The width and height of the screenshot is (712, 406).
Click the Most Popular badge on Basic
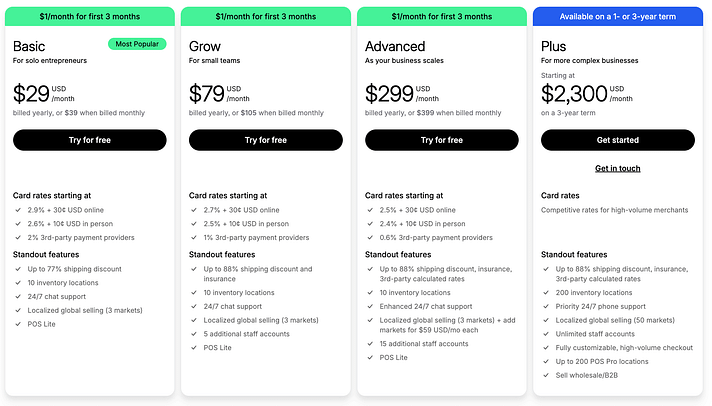coord(137,44)
